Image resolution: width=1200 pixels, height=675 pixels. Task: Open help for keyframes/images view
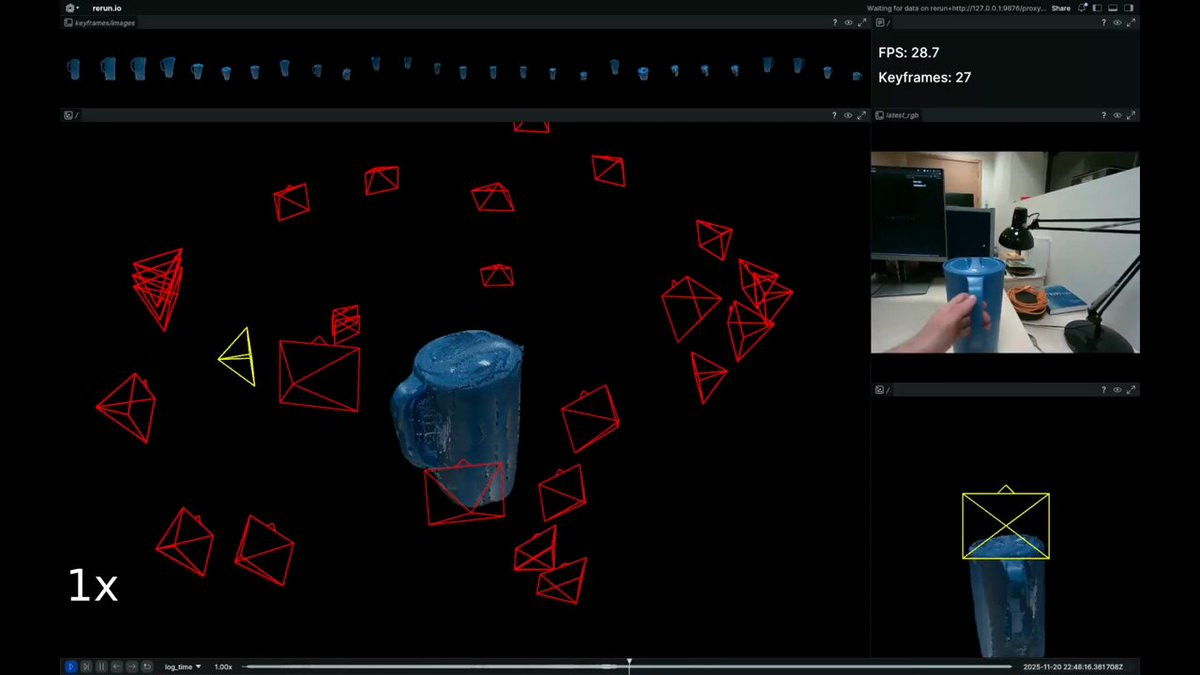[x=835, y=22]
